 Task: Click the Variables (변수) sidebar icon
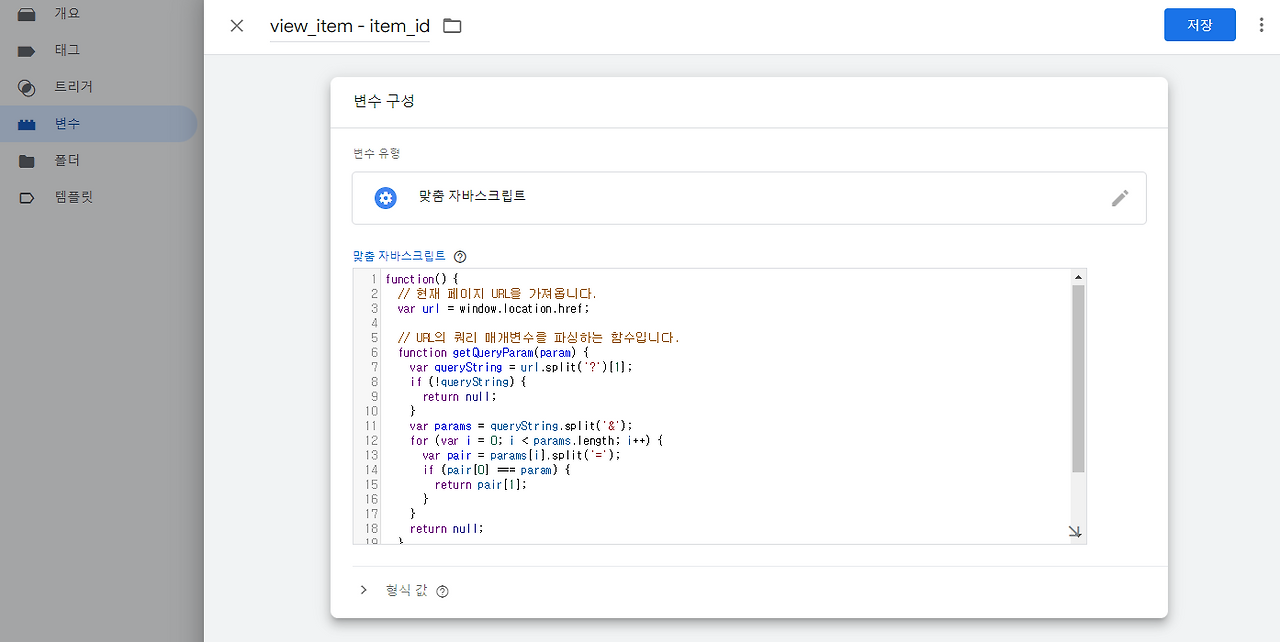pyautogui.click(x=27, y=124)
